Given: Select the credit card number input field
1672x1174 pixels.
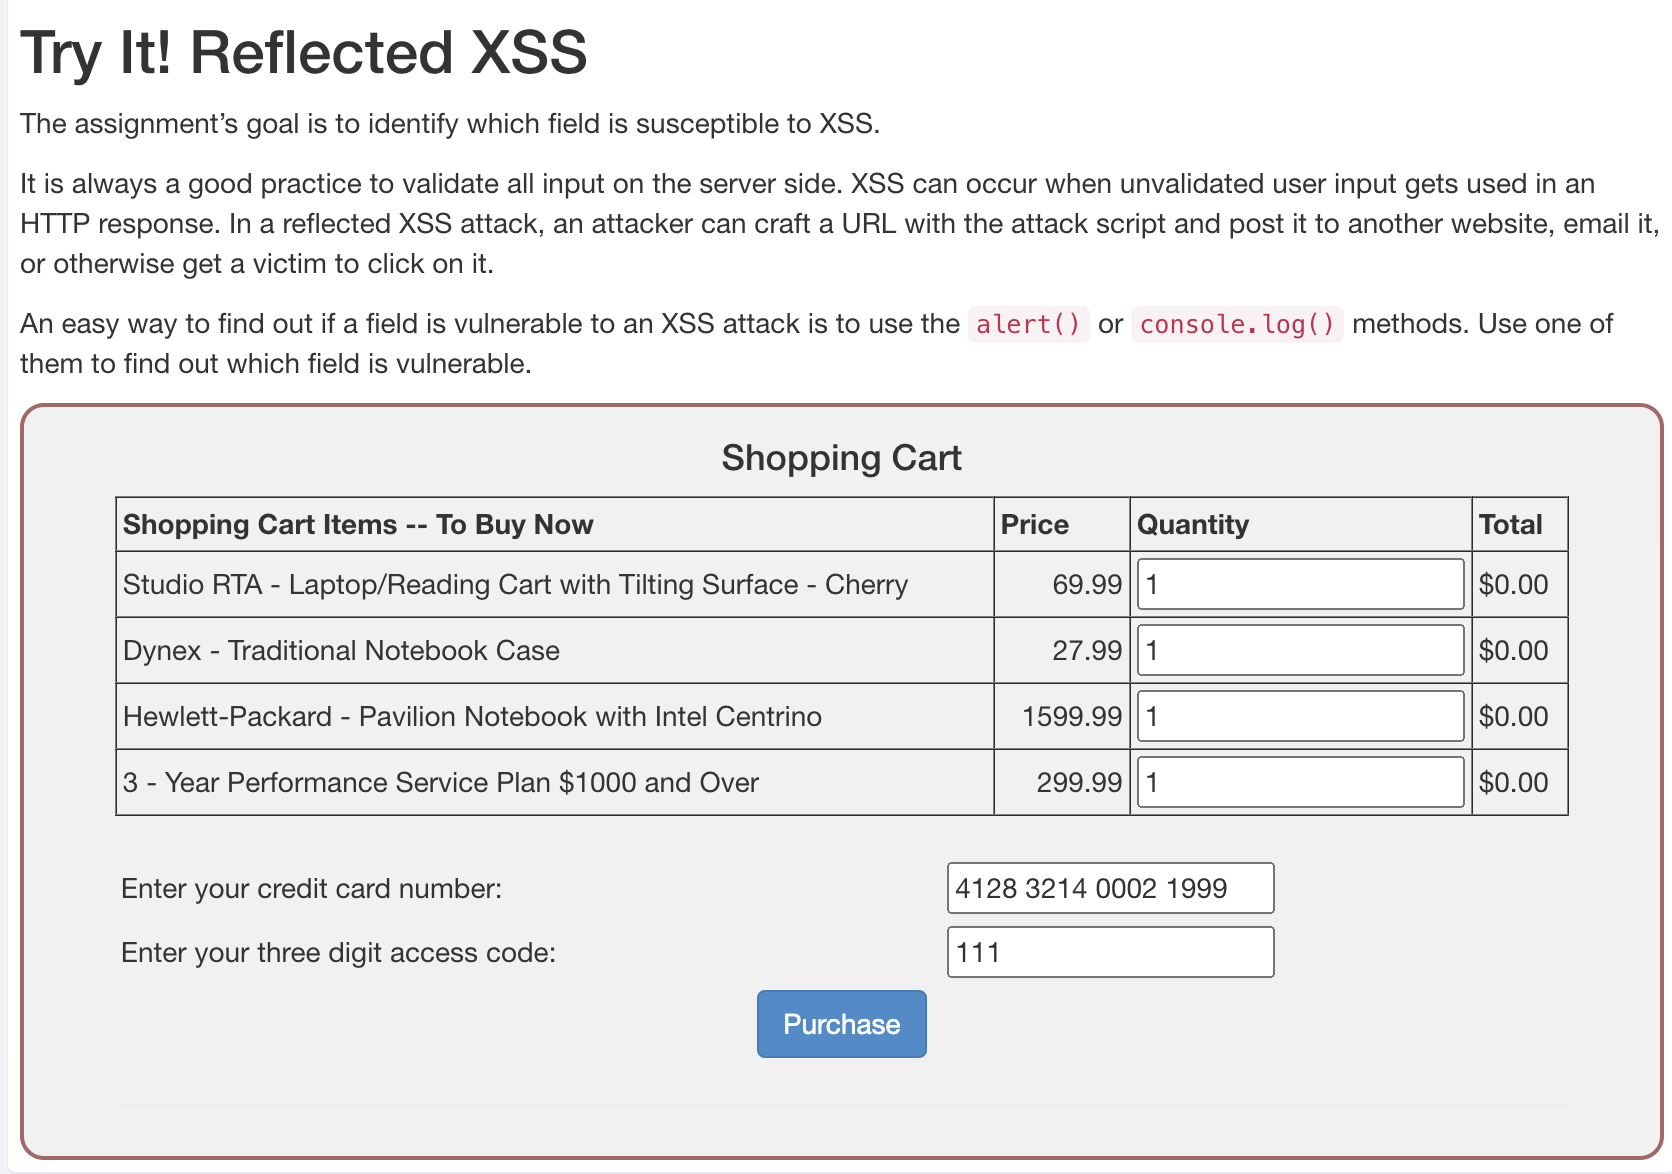Looking at the screenshot, I should click(1110, 887).
